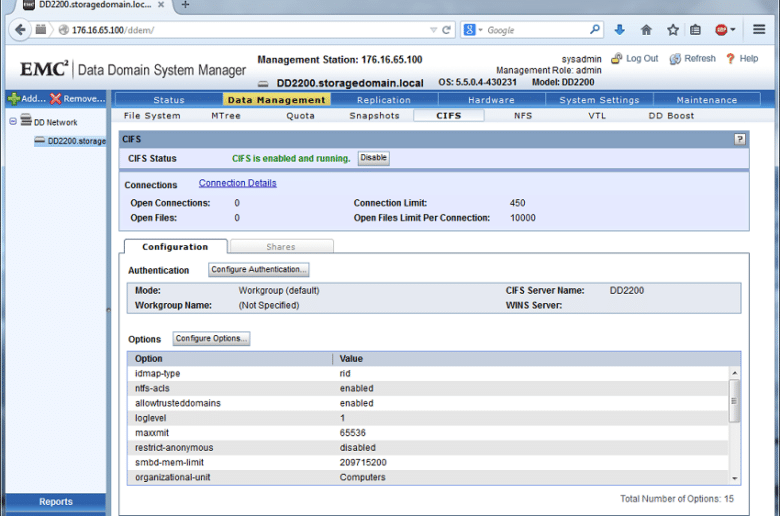780x516 pixels.
Task: Refresh the Data Domain view
Action: 692,59
